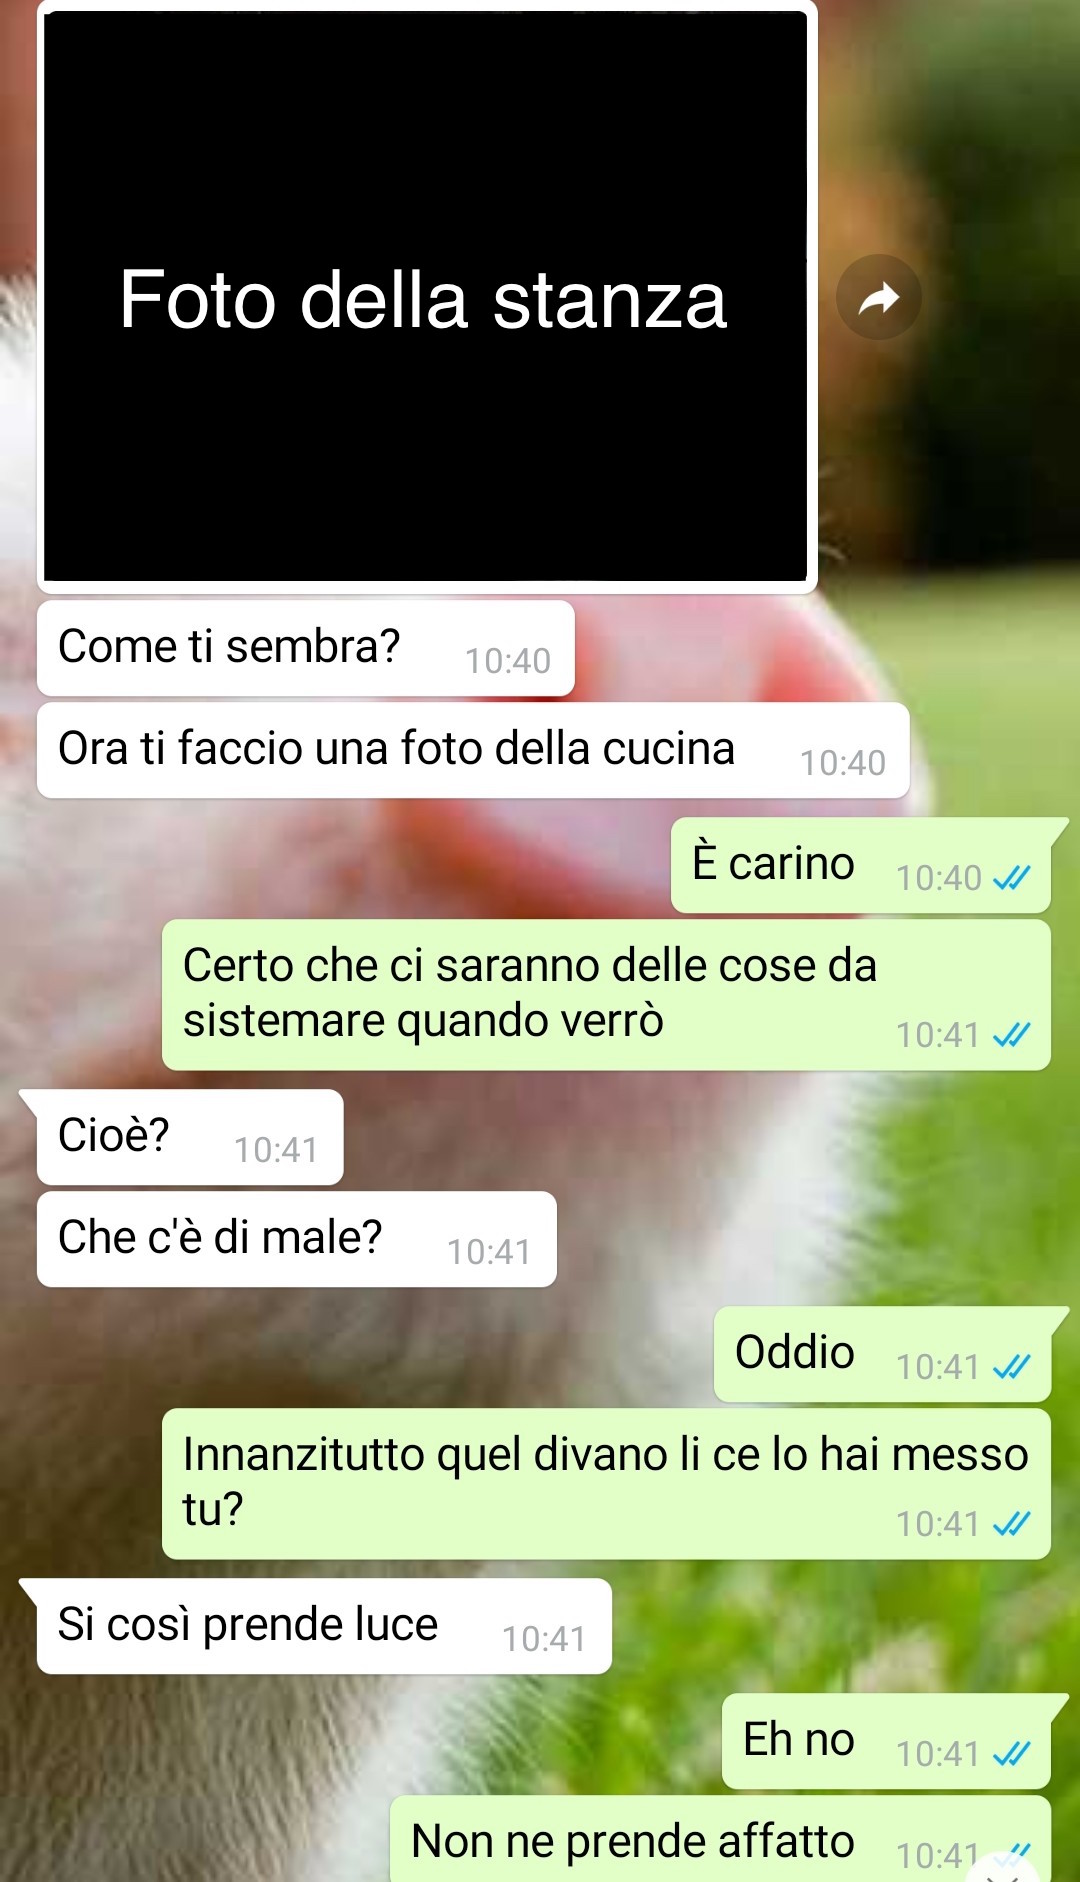Select the 'Oddio' message bubble
This screenshot has width=1080, height=1882.
[882, 1354]
